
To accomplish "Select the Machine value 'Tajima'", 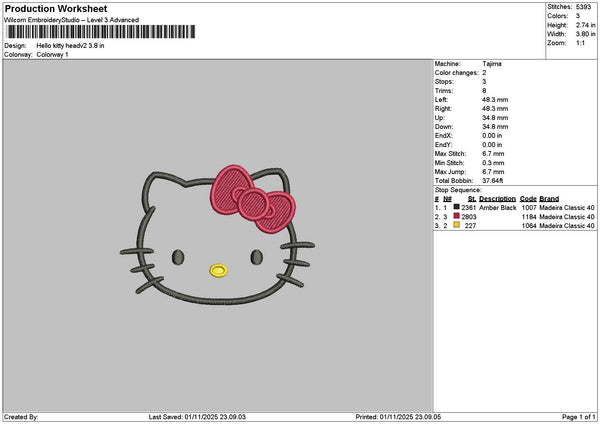I will click(x=492, y=64).
